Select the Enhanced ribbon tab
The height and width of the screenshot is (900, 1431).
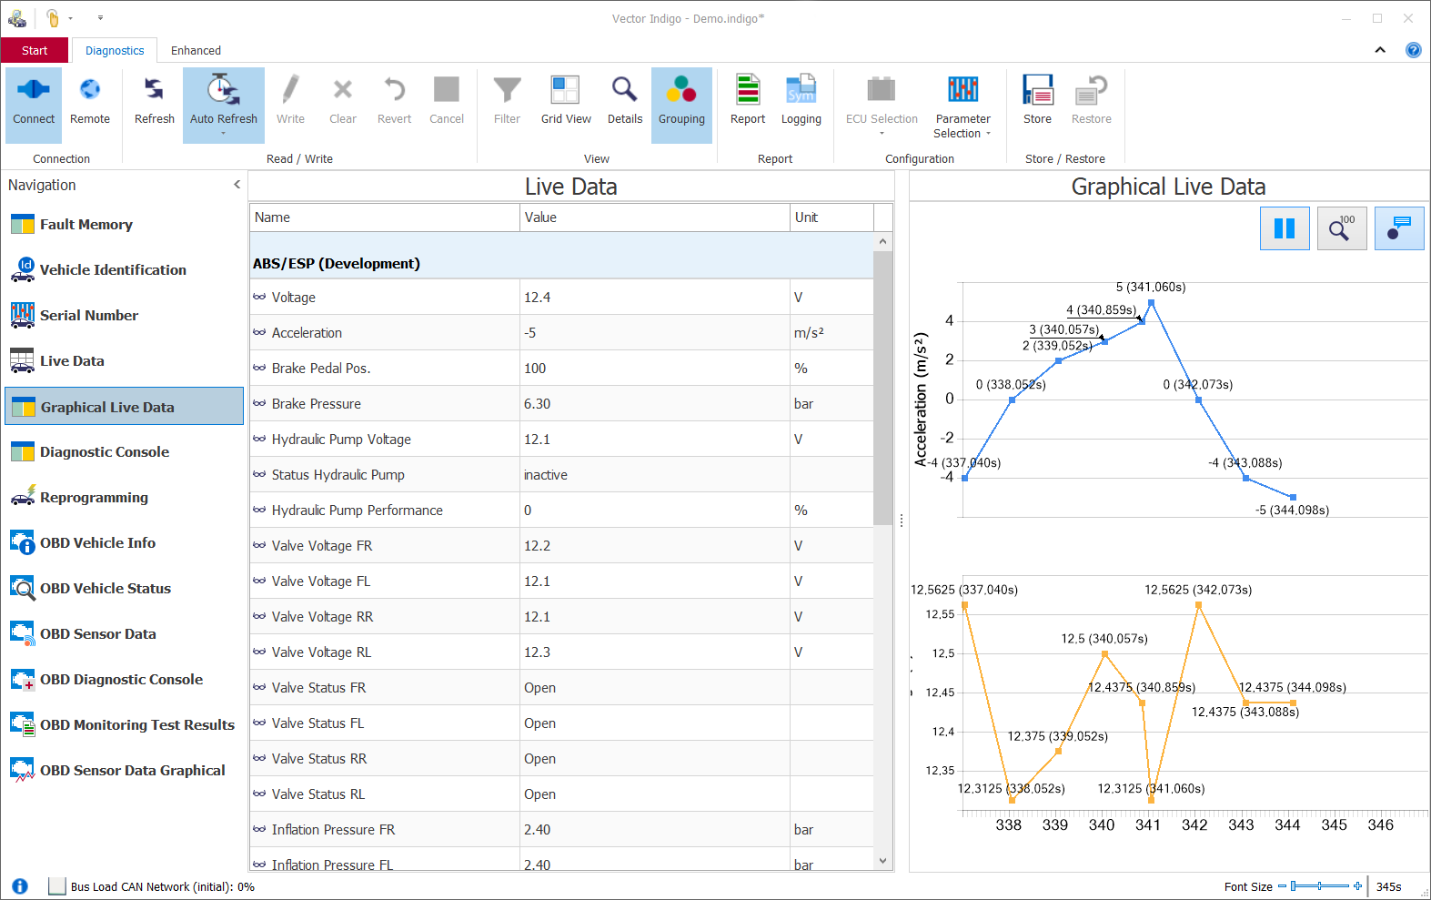click(196, 50)
